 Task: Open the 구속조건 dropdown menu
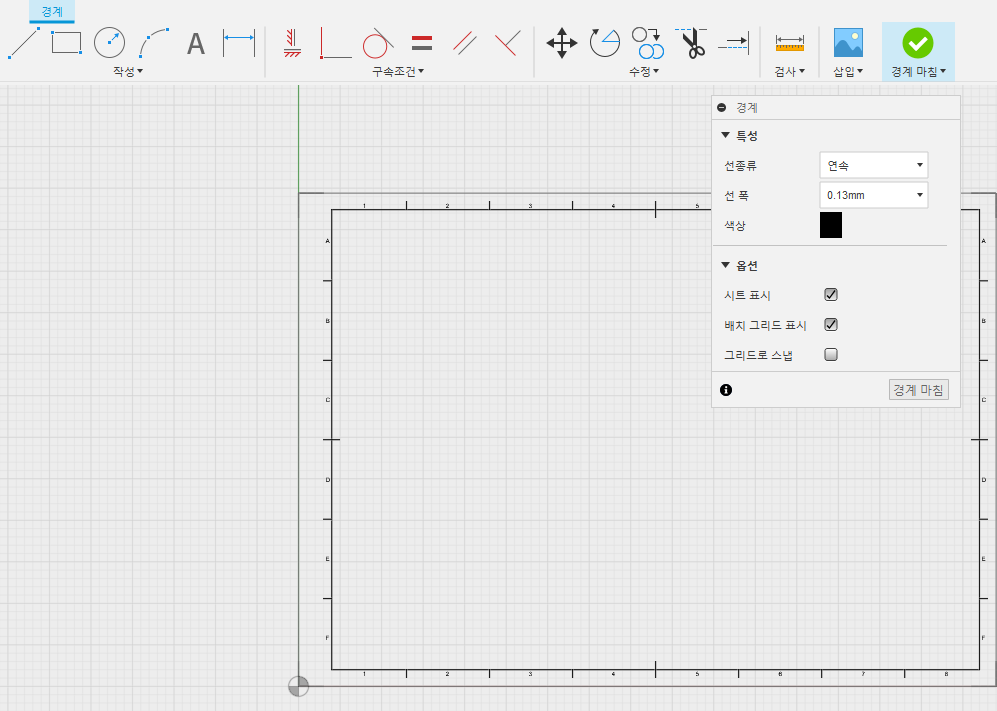click(398, 71)
